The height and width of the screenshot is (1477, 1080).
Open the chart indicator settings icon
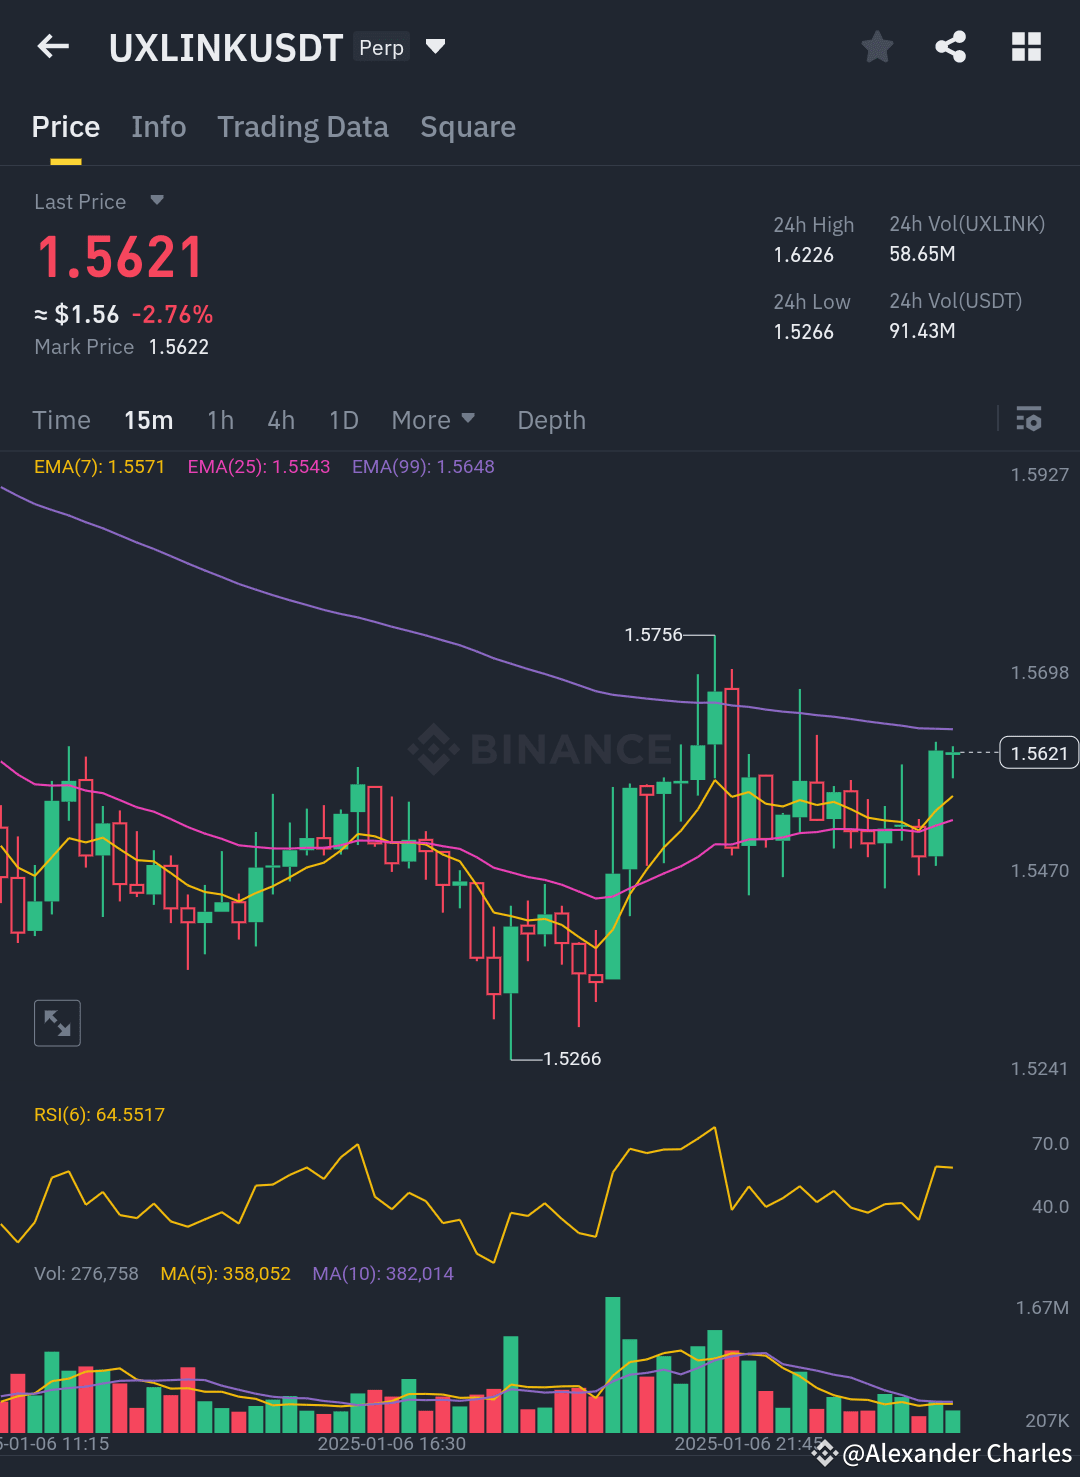pyautogui.click(x=1029, y=420)
